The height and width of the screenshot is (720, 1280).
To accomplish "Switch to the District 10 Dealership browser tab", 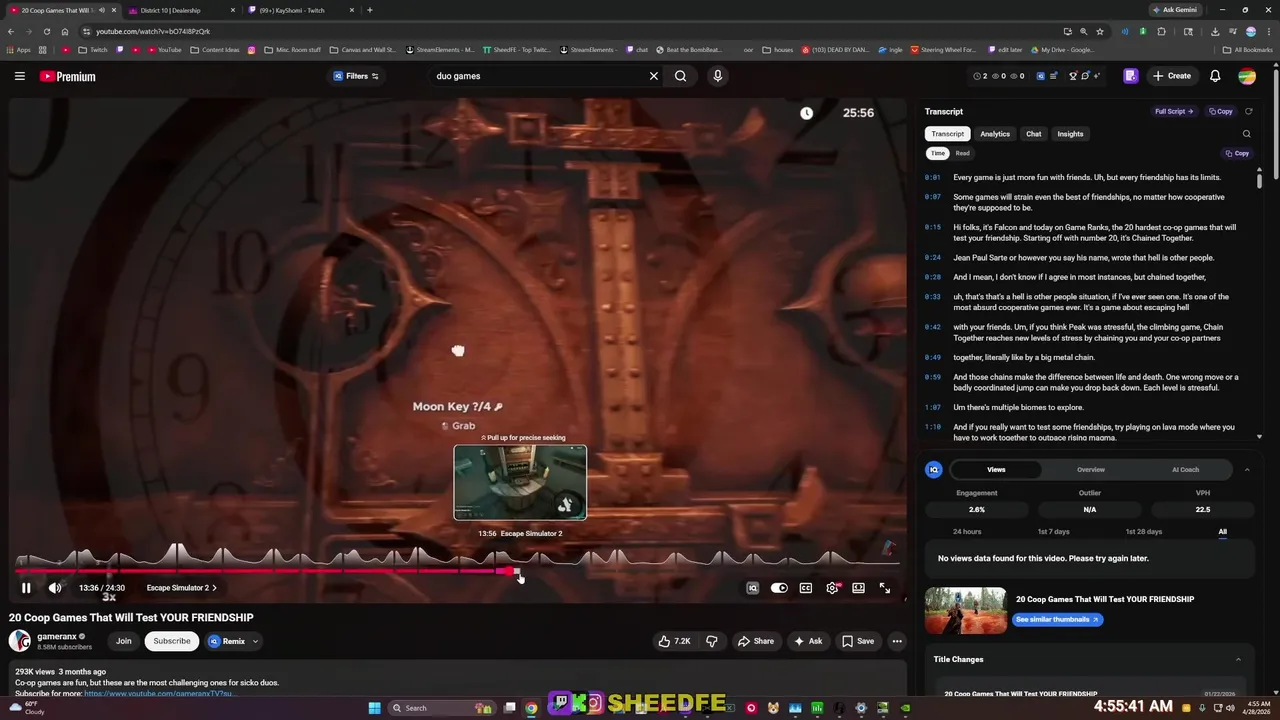I will [180, 10].
